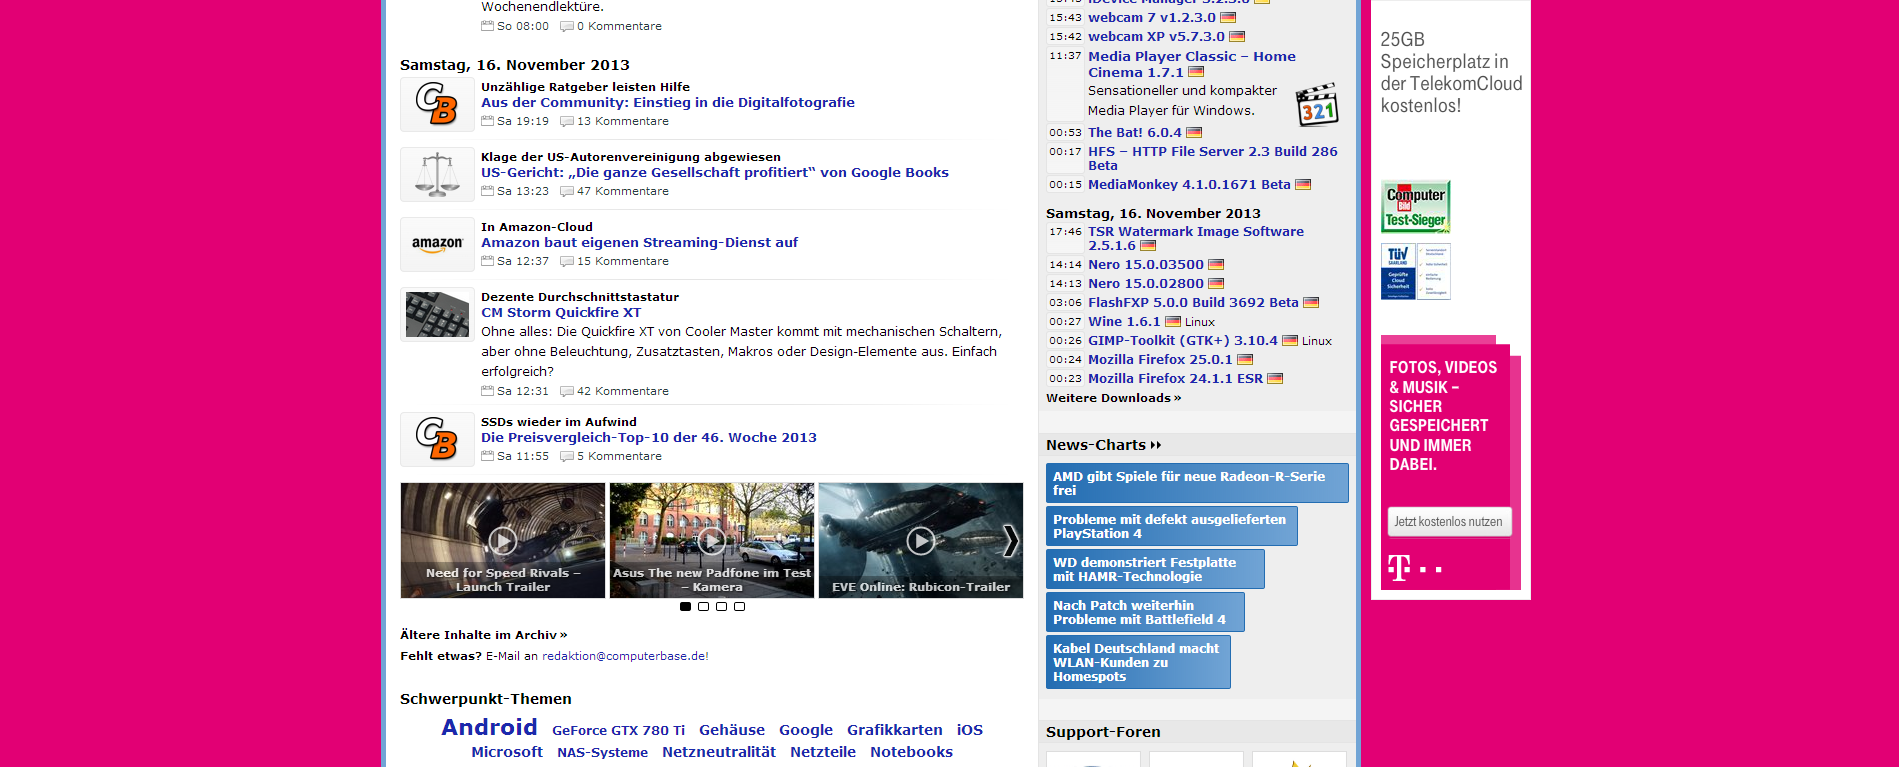This screenshot has height=767, width=1899.
Task: Open GIMP-Toolkit (GTK+) 3.10.4 download
Action: click(x=1183, y=340)
